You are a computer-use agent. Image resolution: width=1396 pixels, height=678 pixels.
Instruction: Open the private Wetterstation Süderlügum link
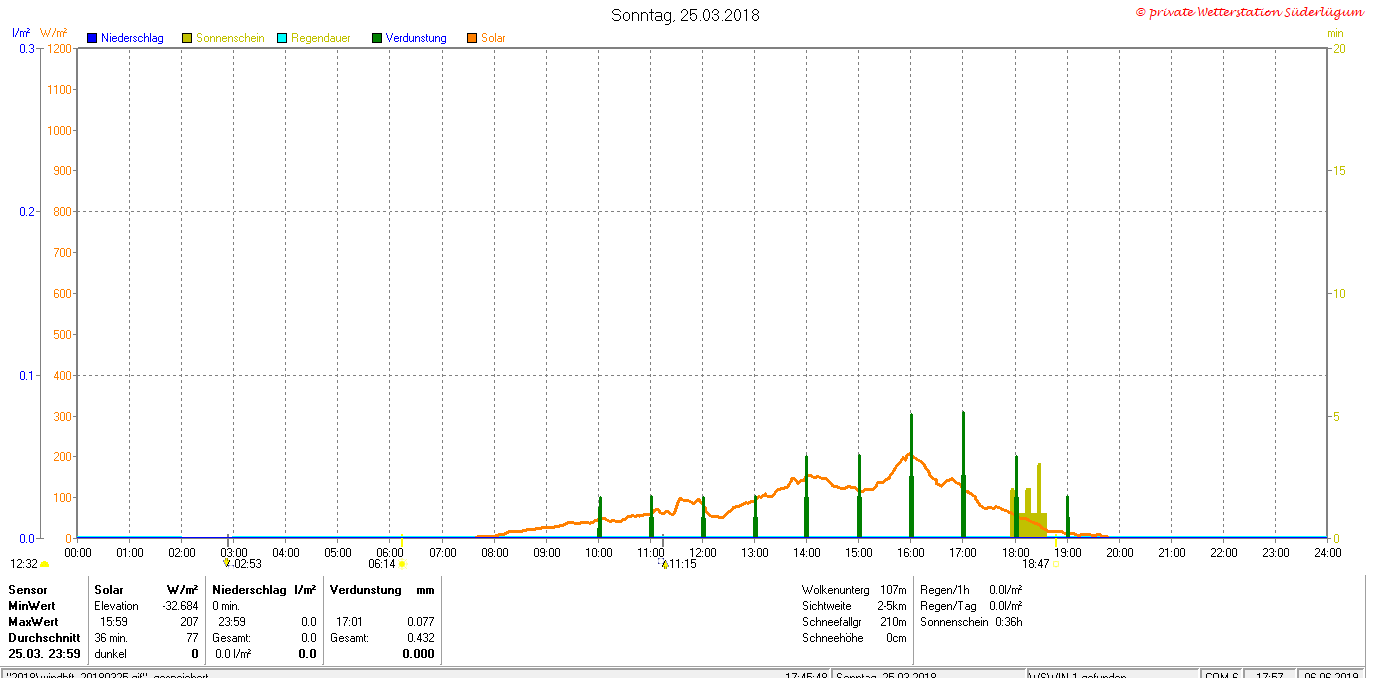click(x=1249, y=12)
